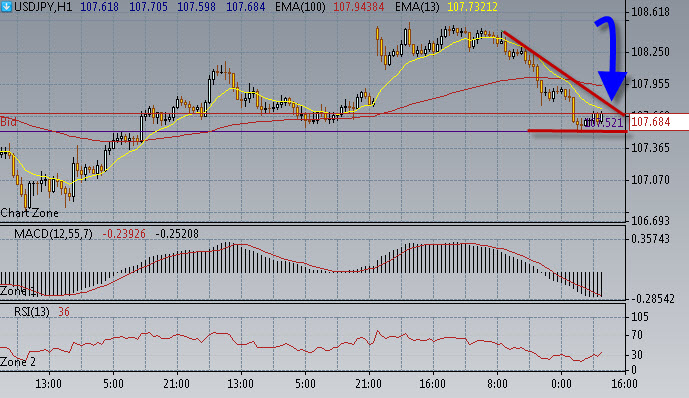
Task: Select the USDJPY,H1 symbol label
Action: pos(43,7)
